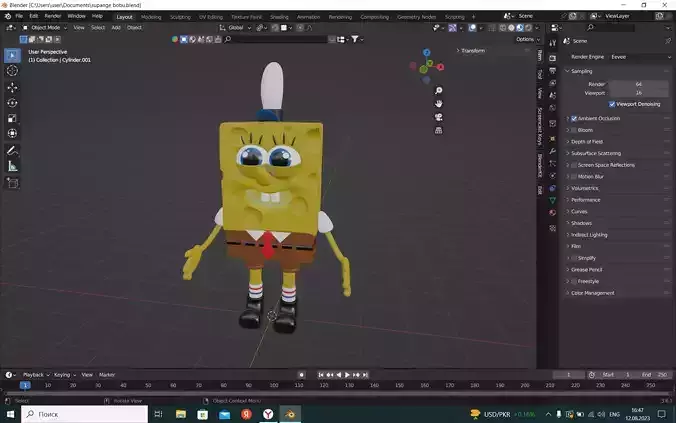
Task: Open the Object Mode dropdown
Action: coord(45,28)
